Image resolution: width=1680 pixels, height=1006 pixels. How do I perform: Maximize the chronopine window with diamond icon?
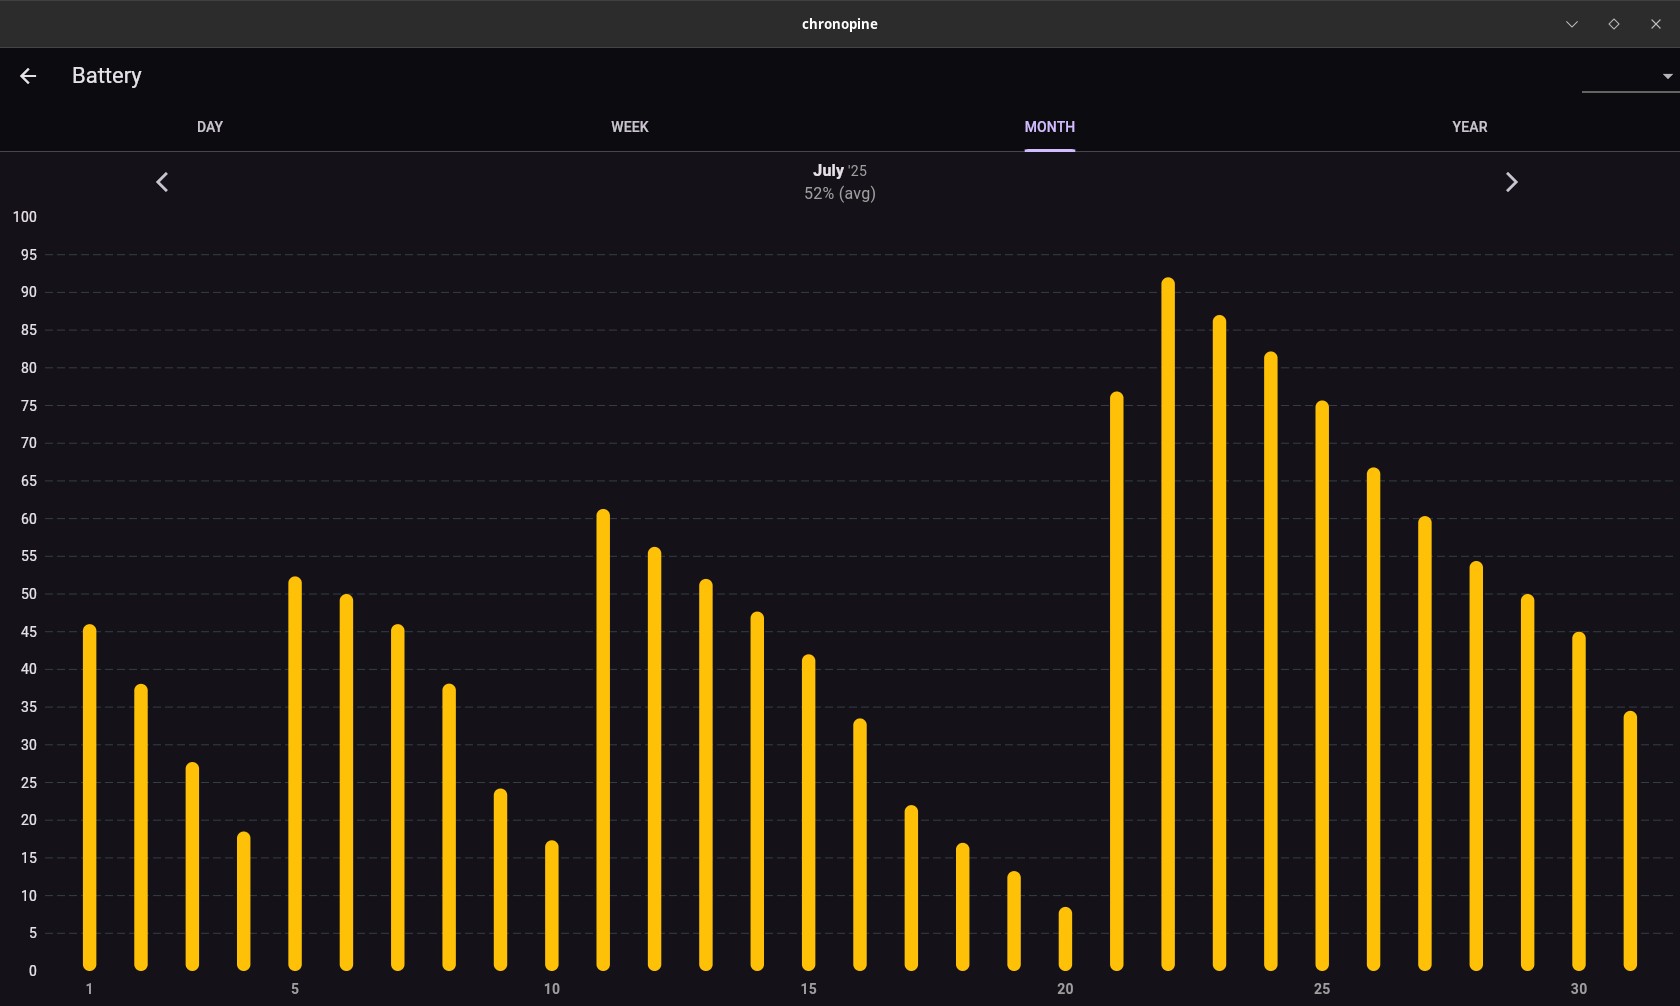1614,24
